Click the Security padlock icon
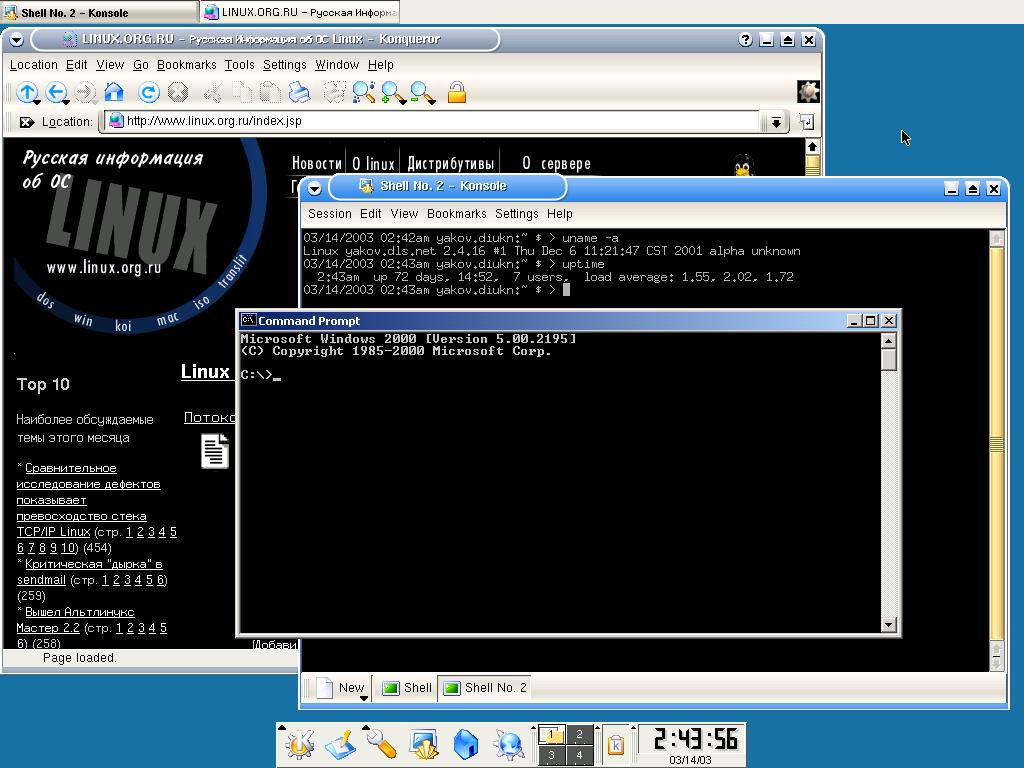1024x768 pixels. [x=457, y=92]
